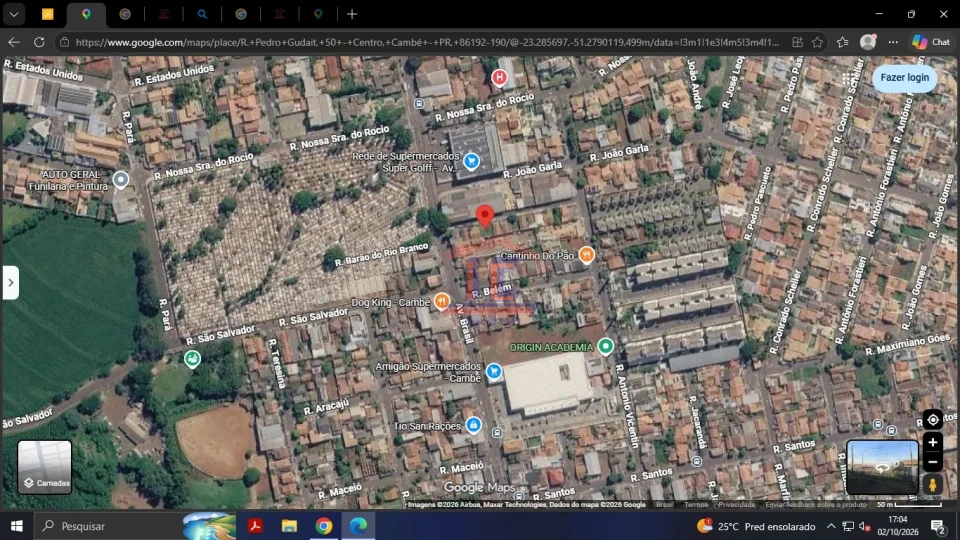This screenshot has height=540, width=960.
Task: View site information lock icon
Action: point(64,42)
